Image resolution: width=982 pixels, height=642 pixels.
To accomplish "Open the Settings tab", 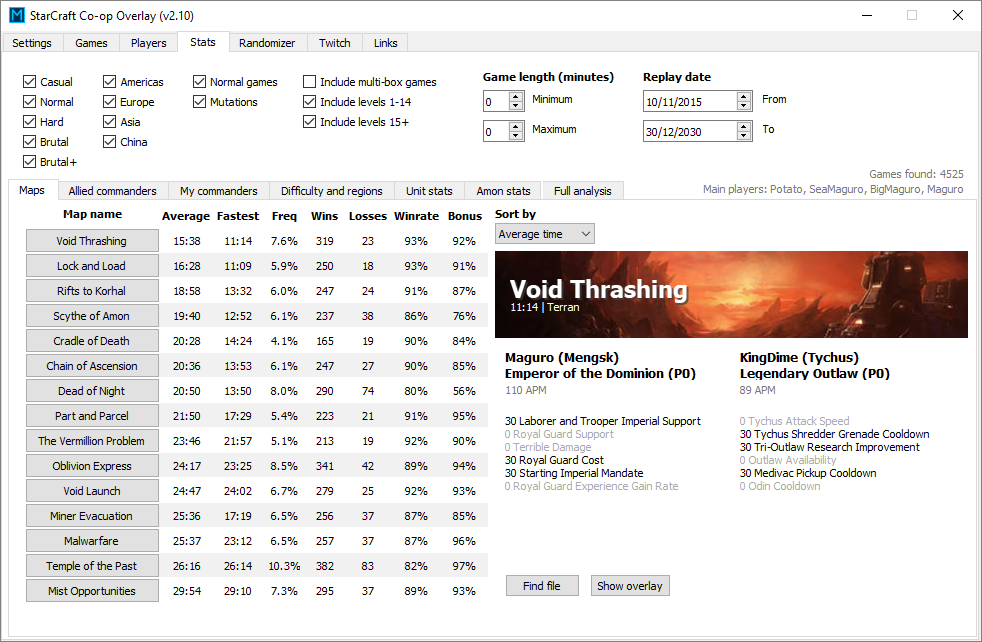I will pyautogui.click(x=32, y=43).
